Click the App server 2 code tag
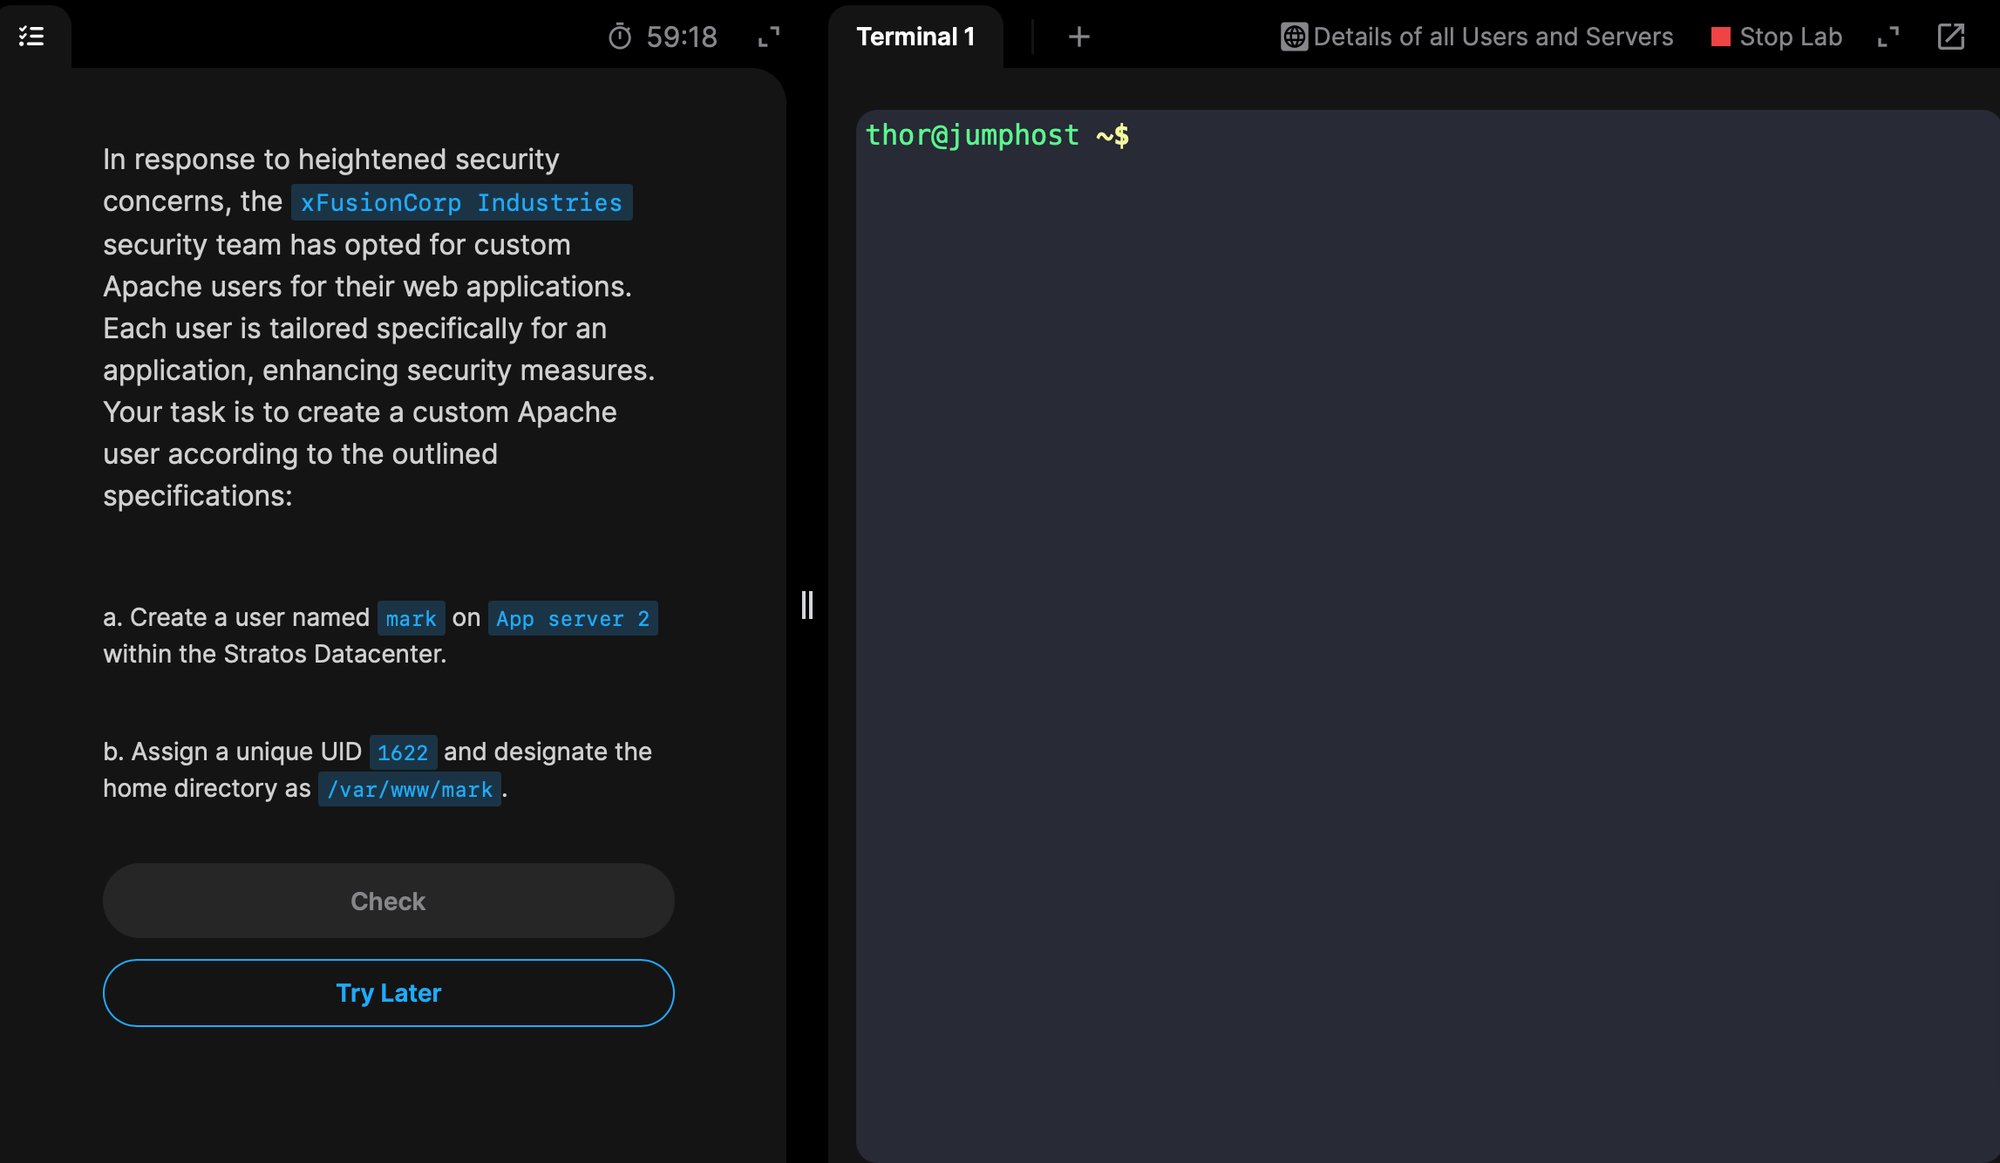The image size is (2000, 1163). click(572, 619)
